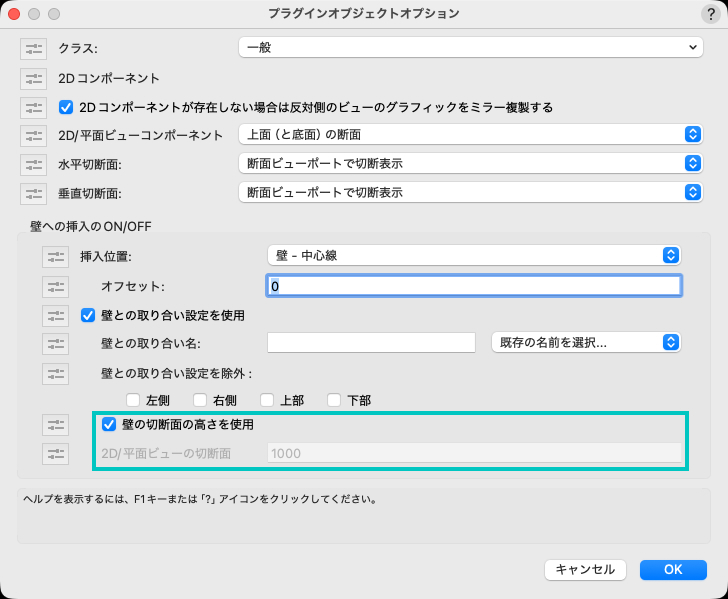Click the settings icon beside 挿入位置
This screenshot has height=599, width=728.
point(56,257)
